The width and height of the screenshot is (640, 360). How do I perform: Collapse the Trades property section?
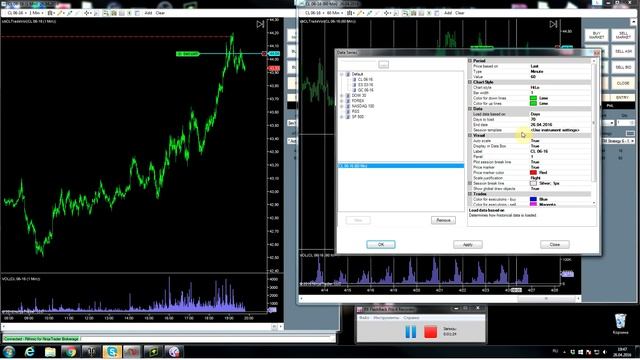click(x=470, y=194)
